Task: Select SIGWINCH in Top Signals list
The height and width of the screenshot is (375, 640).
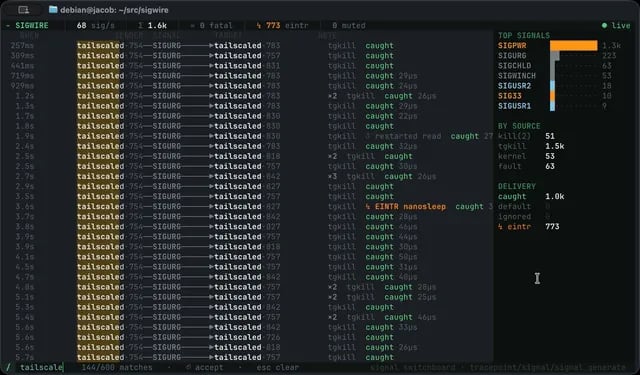Action: [x=517, y=75]
